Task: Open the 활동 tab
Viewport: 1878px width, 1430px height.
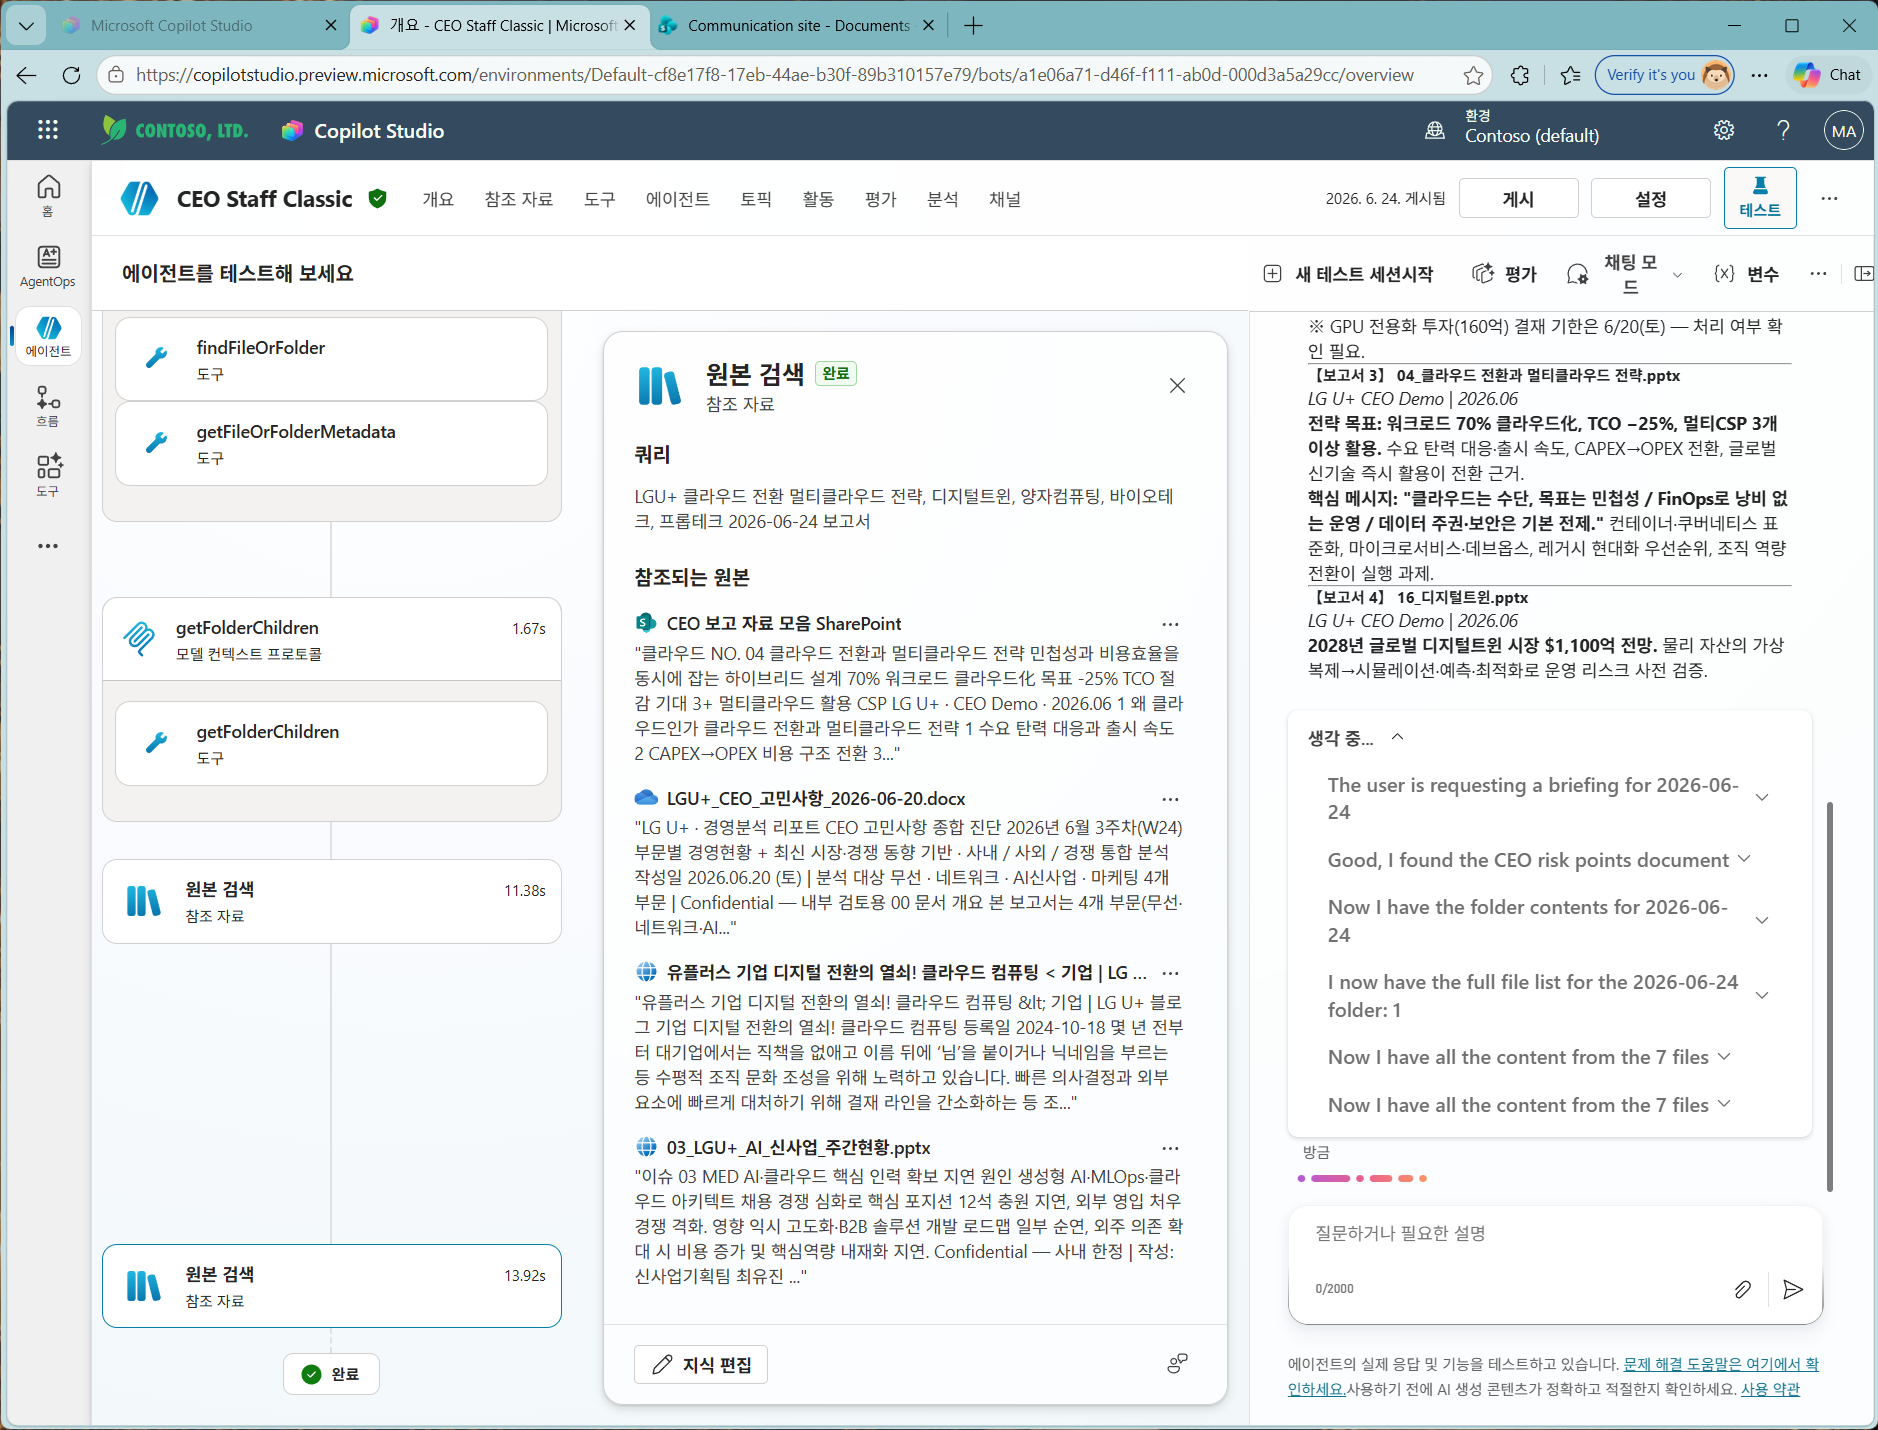Action: (818, 199)
